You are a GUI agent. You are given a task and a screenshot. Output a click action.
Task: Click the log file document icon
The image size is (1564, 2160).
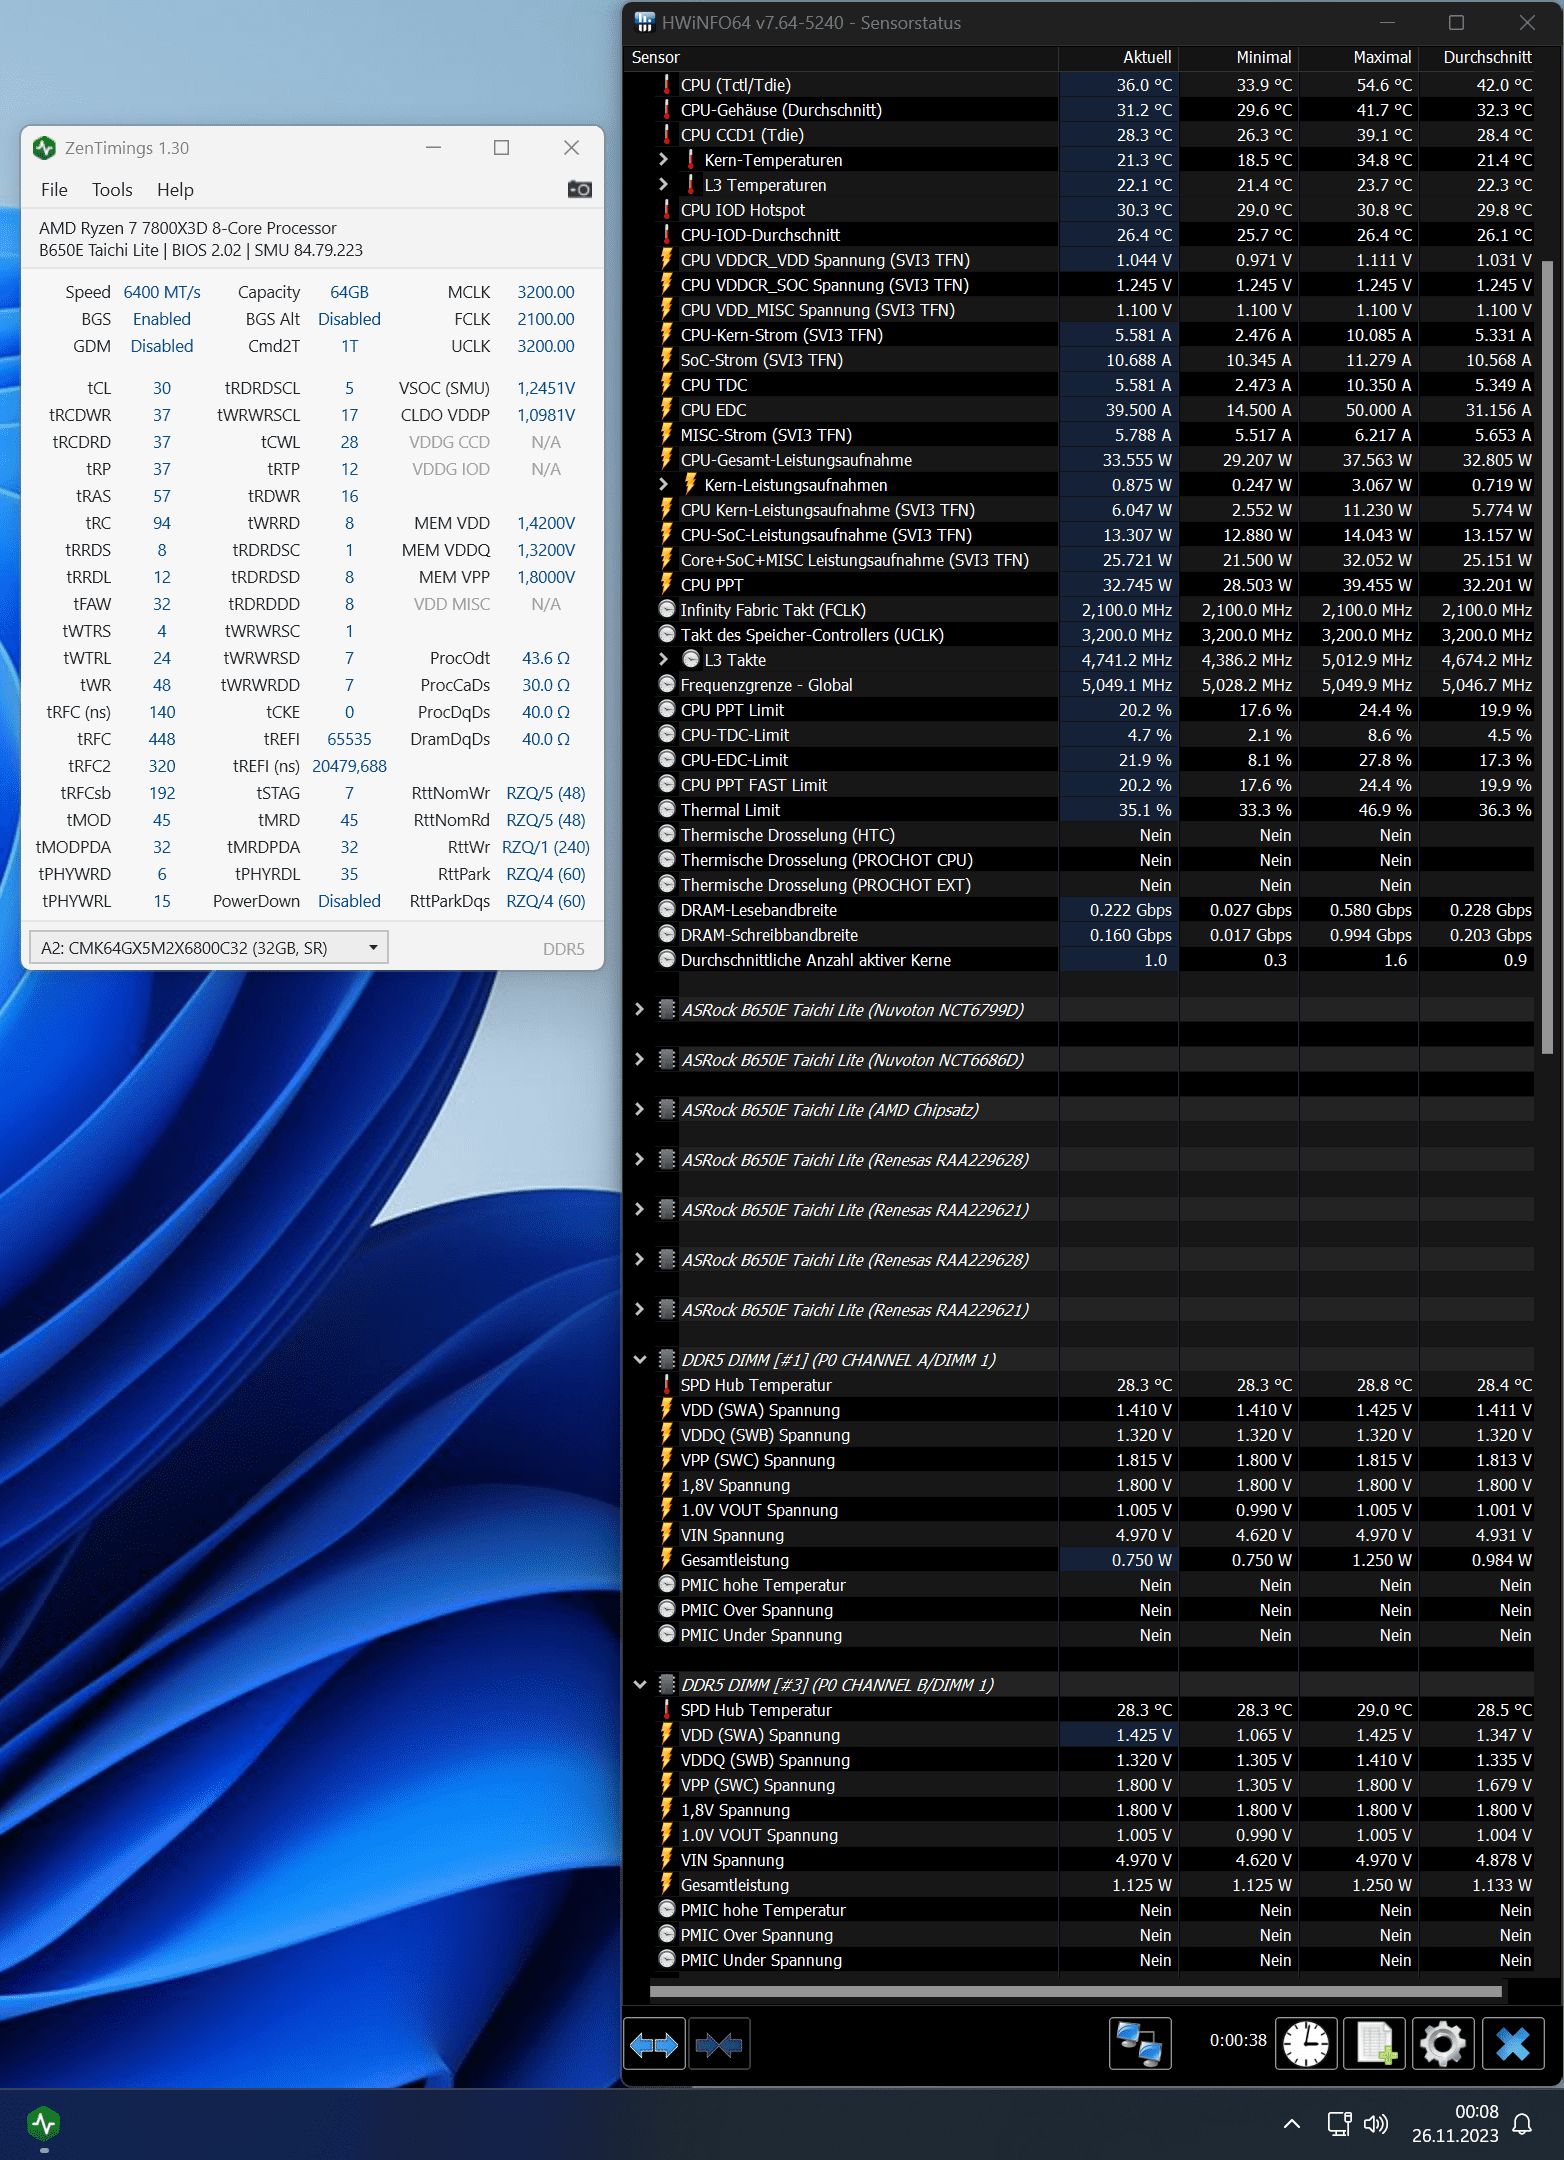coord(1375,2044)
